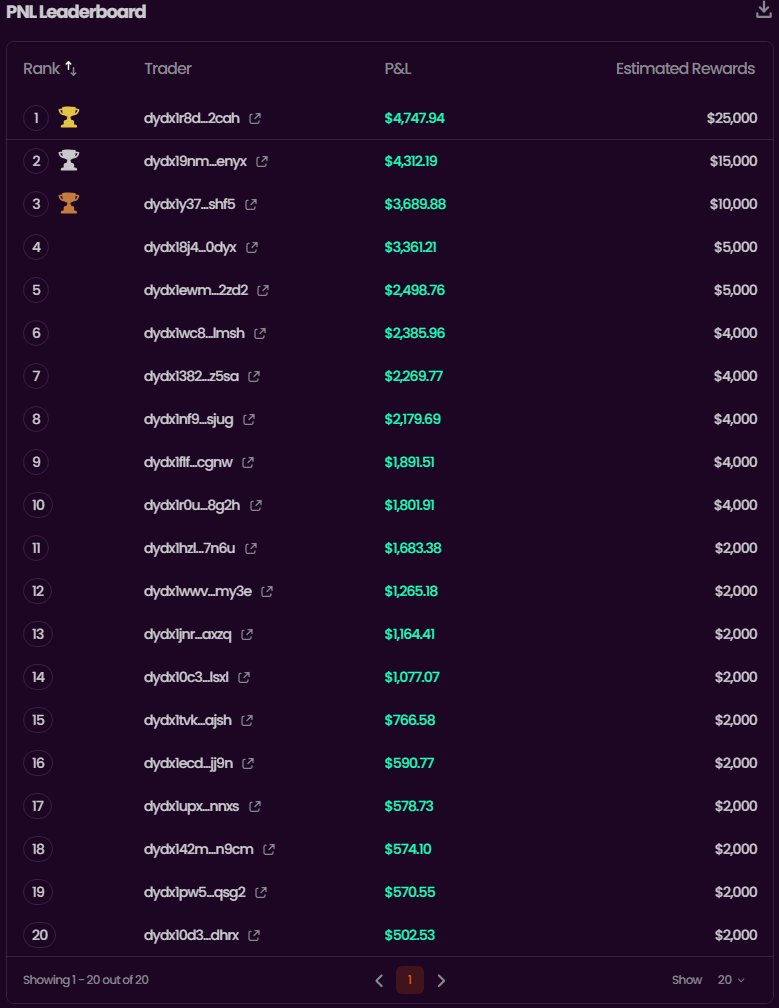Open external link for trader dydx1r0u...8g2h
779x1008 pixels.
256,505
